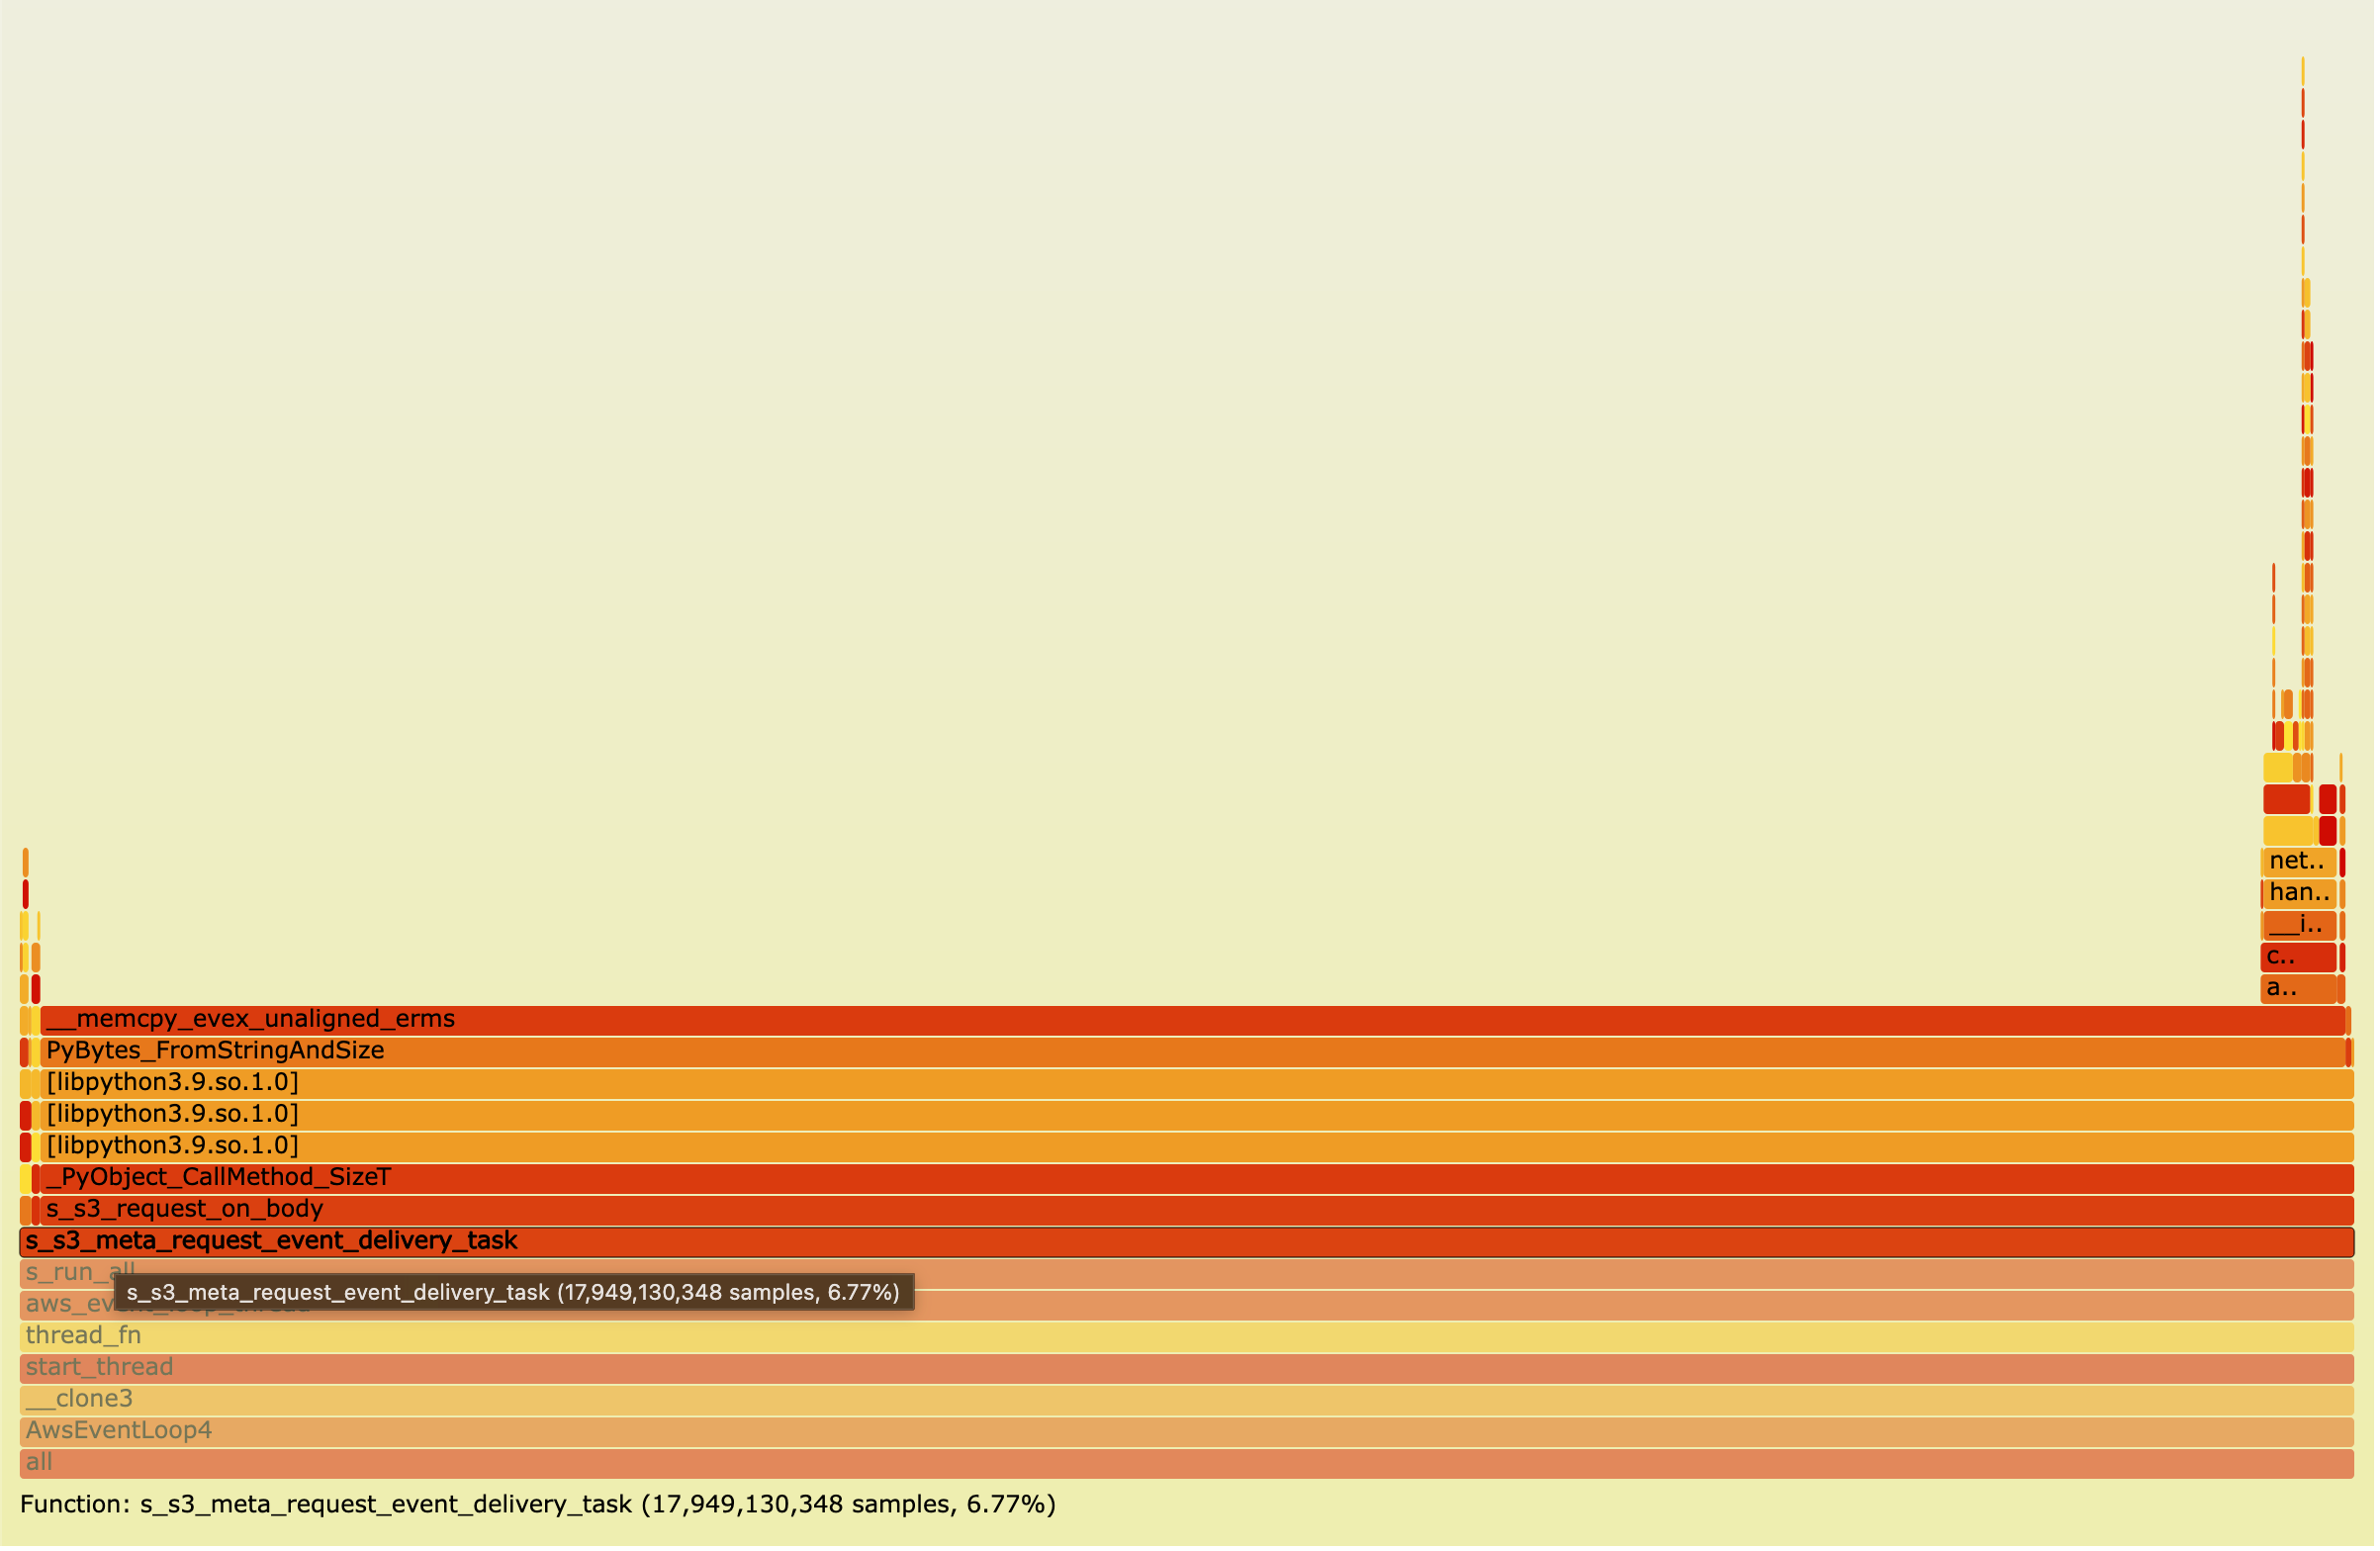2380x1551 pixels.
Task: Zoom into __memcpy_evex_unaligned_erms frame
Action: [1200, 1018]
